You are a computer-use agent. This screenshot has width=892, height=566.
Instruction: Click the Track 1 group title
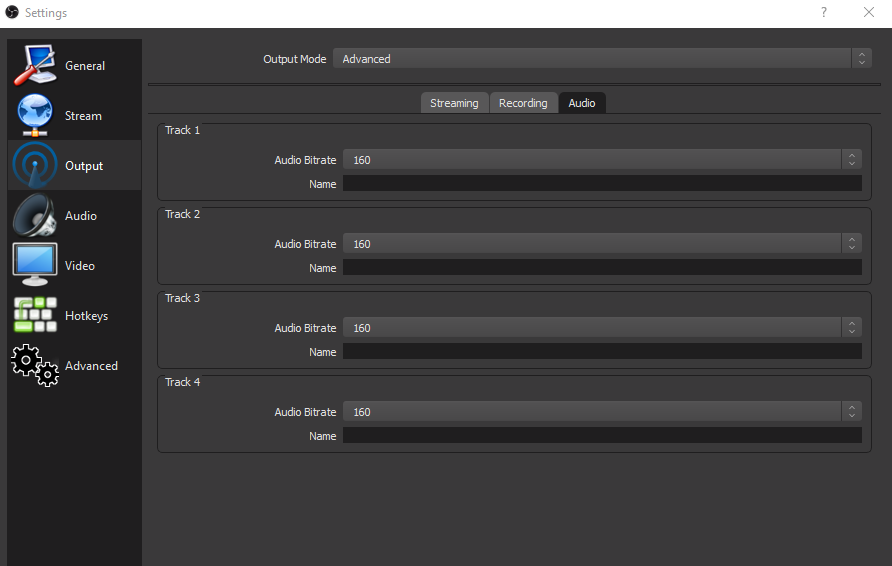pos(183,130)
